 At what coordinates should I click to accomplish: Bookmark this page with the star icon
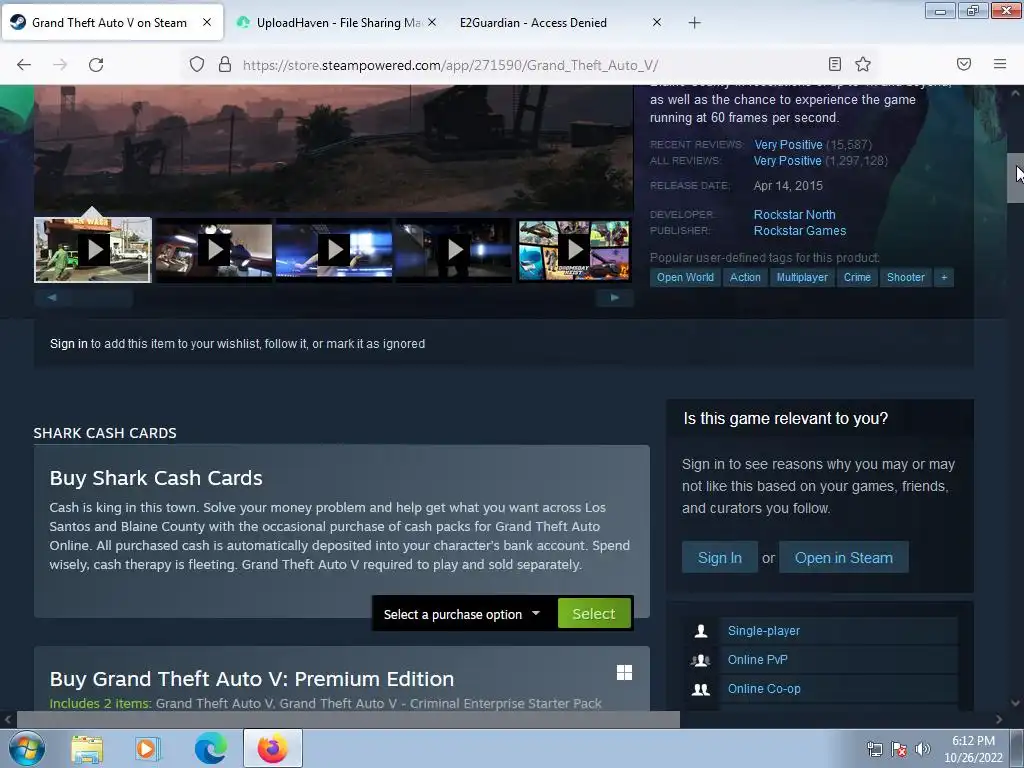[863, 64]
